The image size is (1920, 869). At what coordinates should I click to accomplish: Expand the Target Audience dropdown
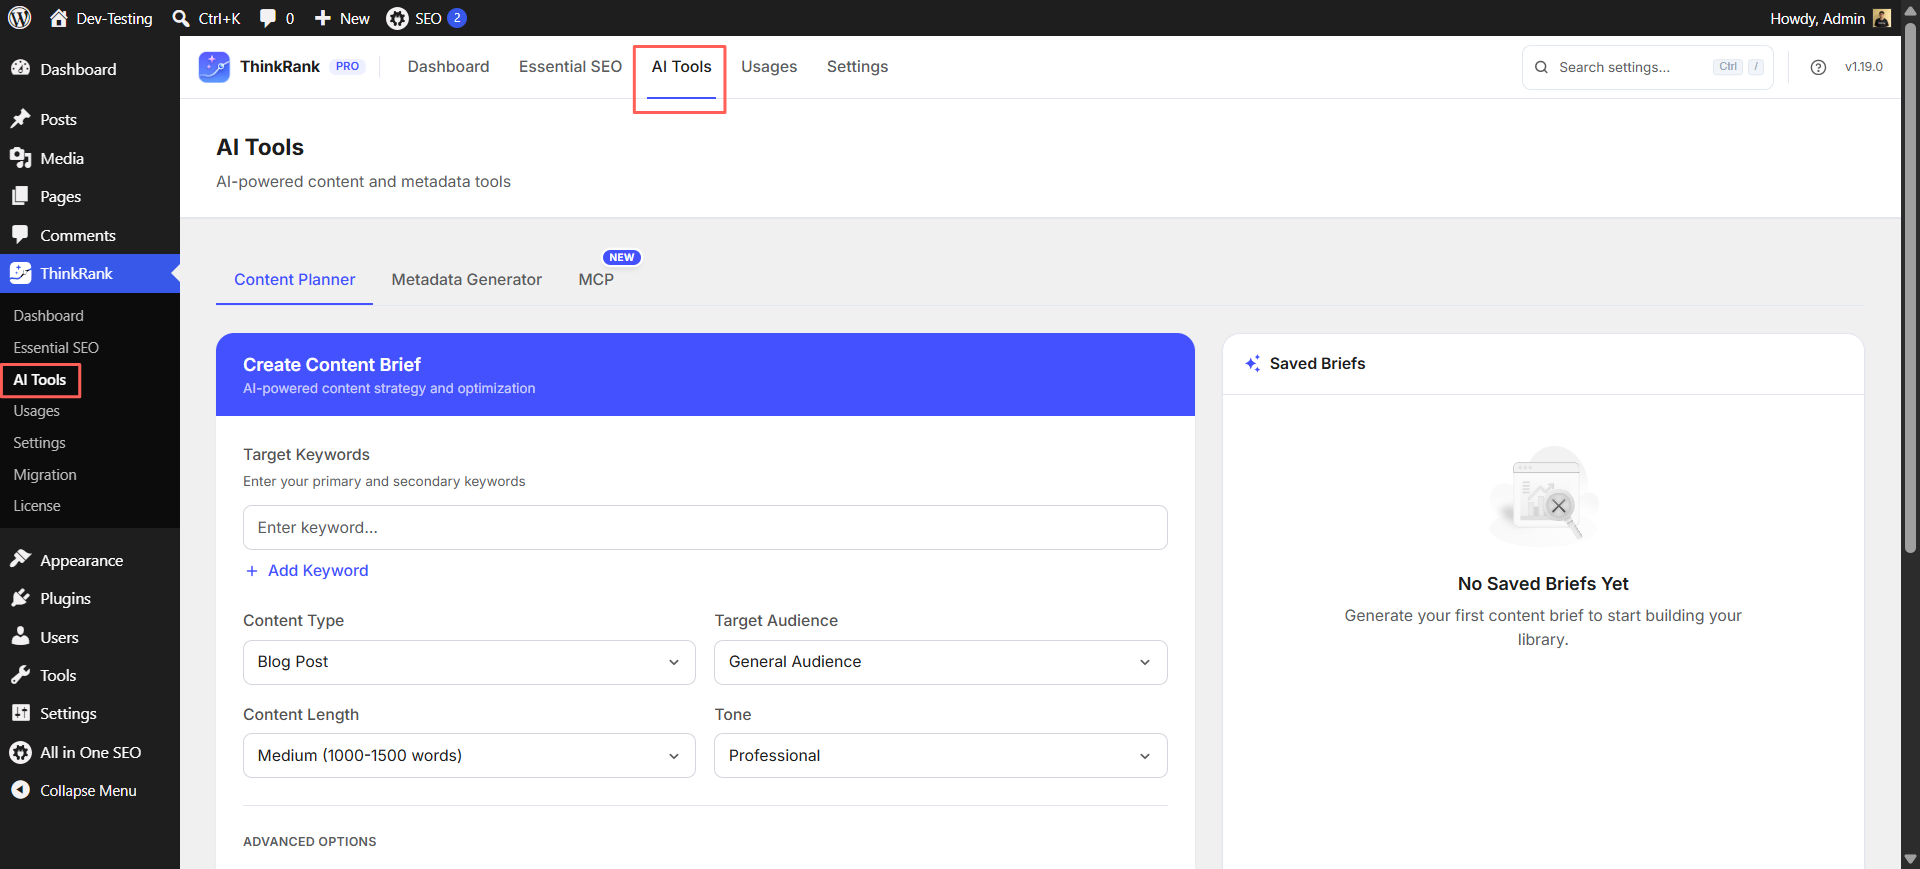click(x=940, y=662)
